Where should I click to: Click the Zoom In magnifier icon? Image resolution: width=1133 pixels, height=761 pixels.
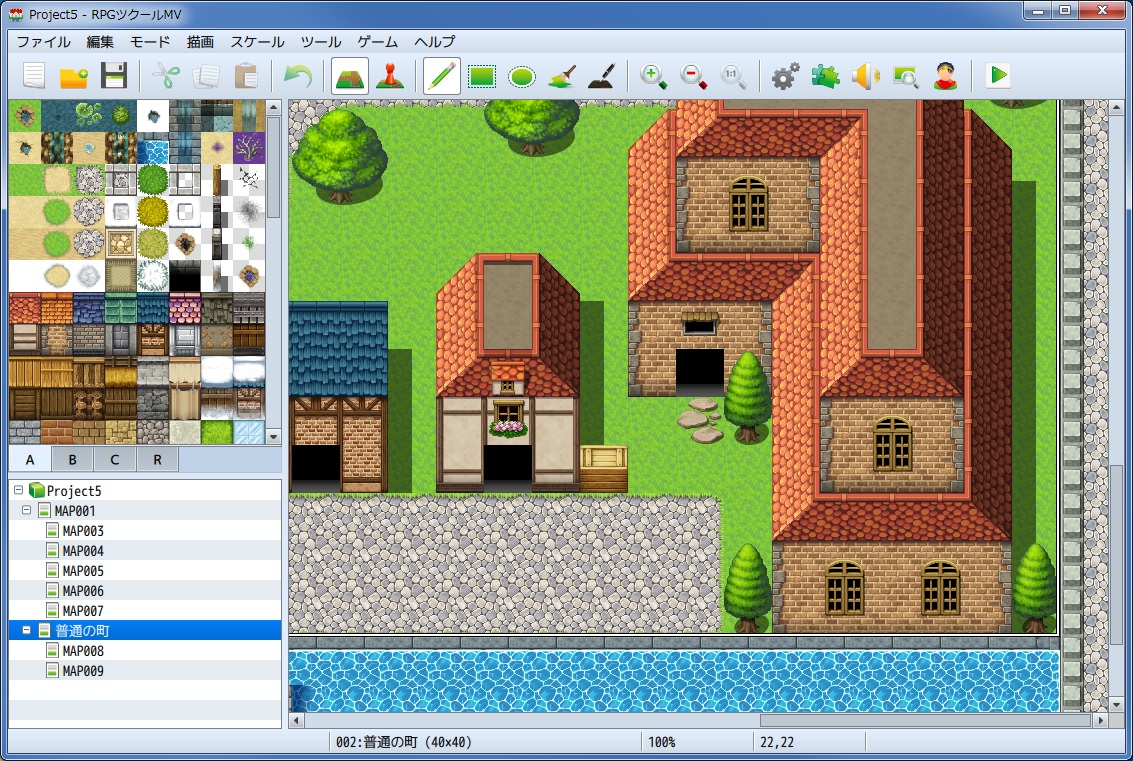click(x=653, y=75)
